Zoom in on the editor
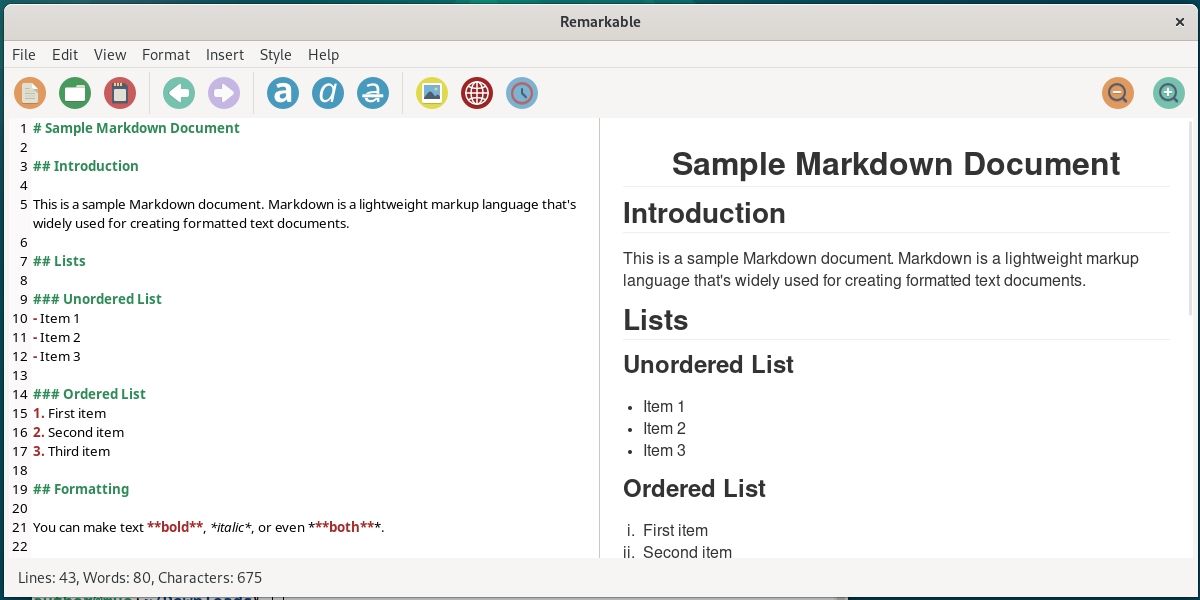The width and height of the screenshot is (1200, 600). point(1169,93)
